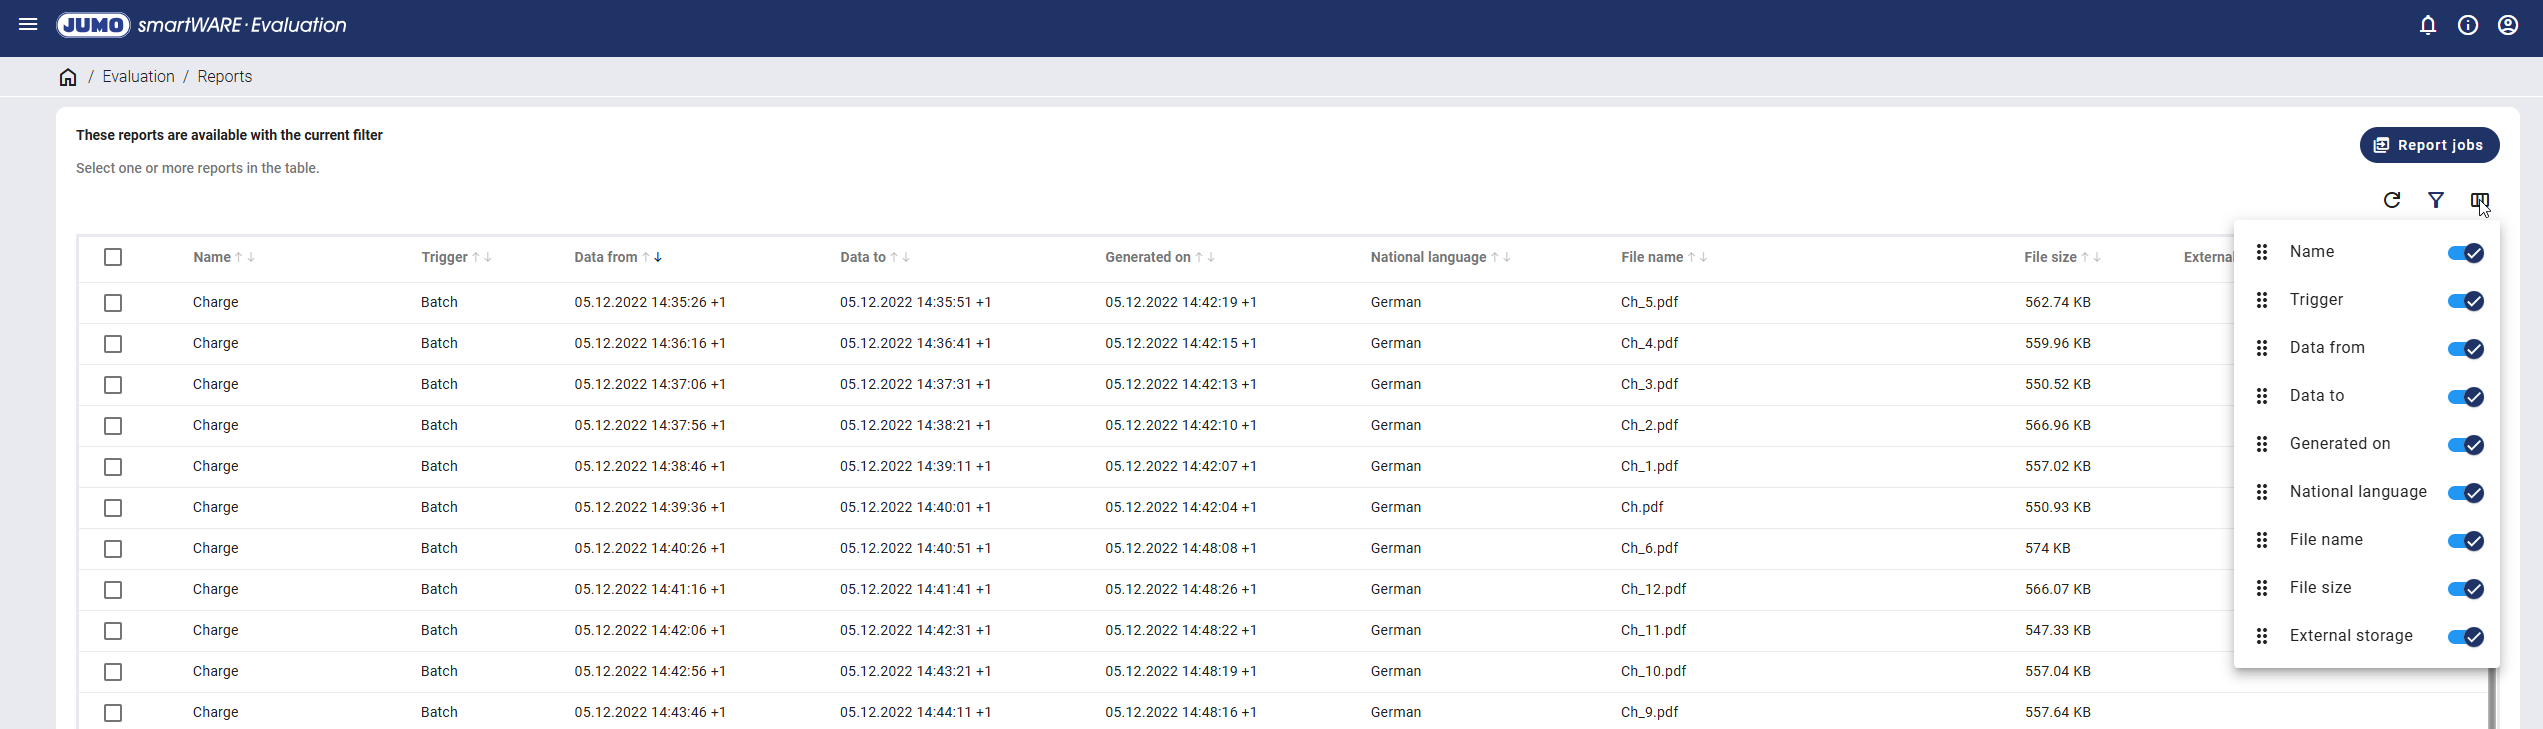
Task: Click the home breadcrumb icon
Action: (x=68, y=77)
